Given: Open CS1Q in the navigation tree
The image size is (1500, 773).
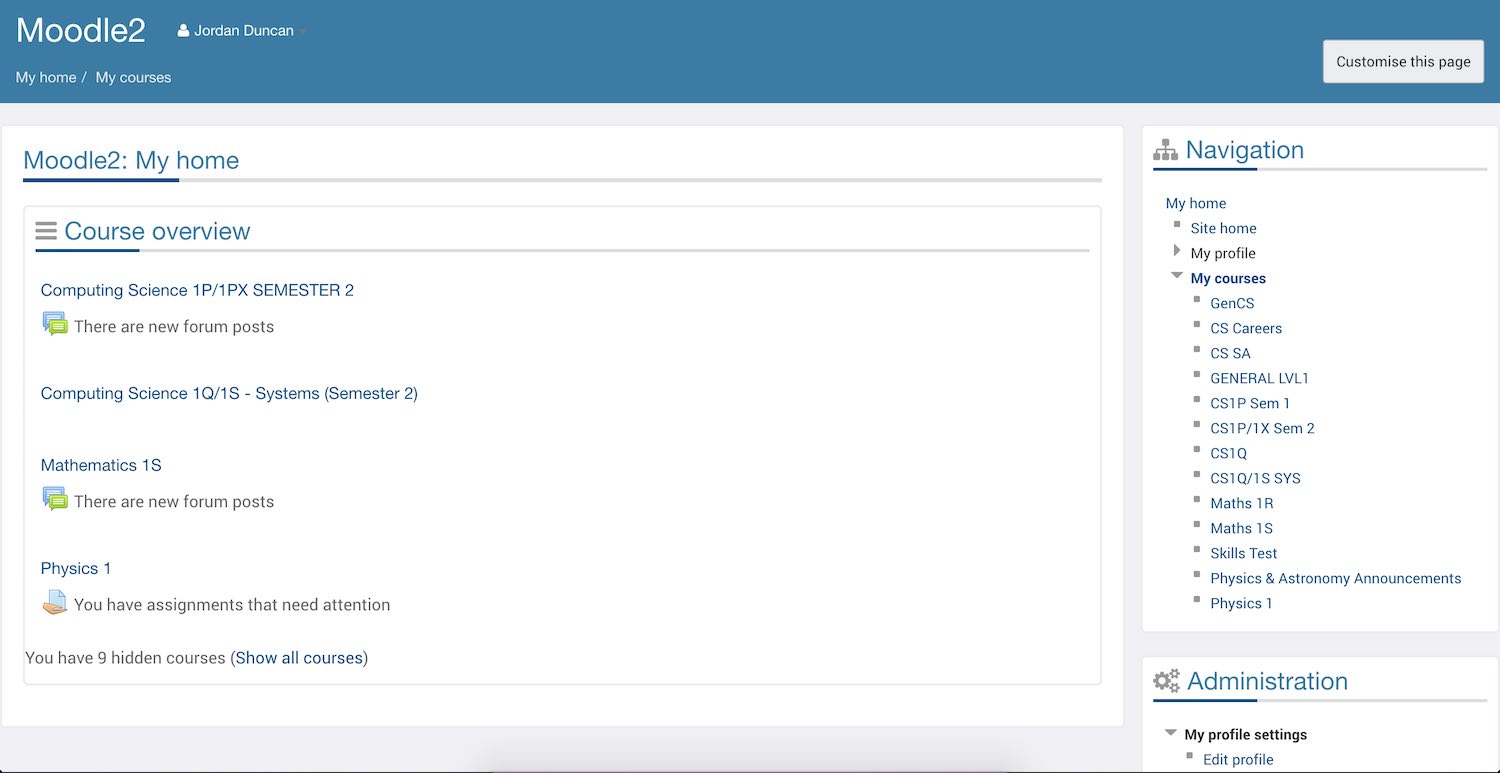Looking at the screenshot, I should tap(1228, 453).
